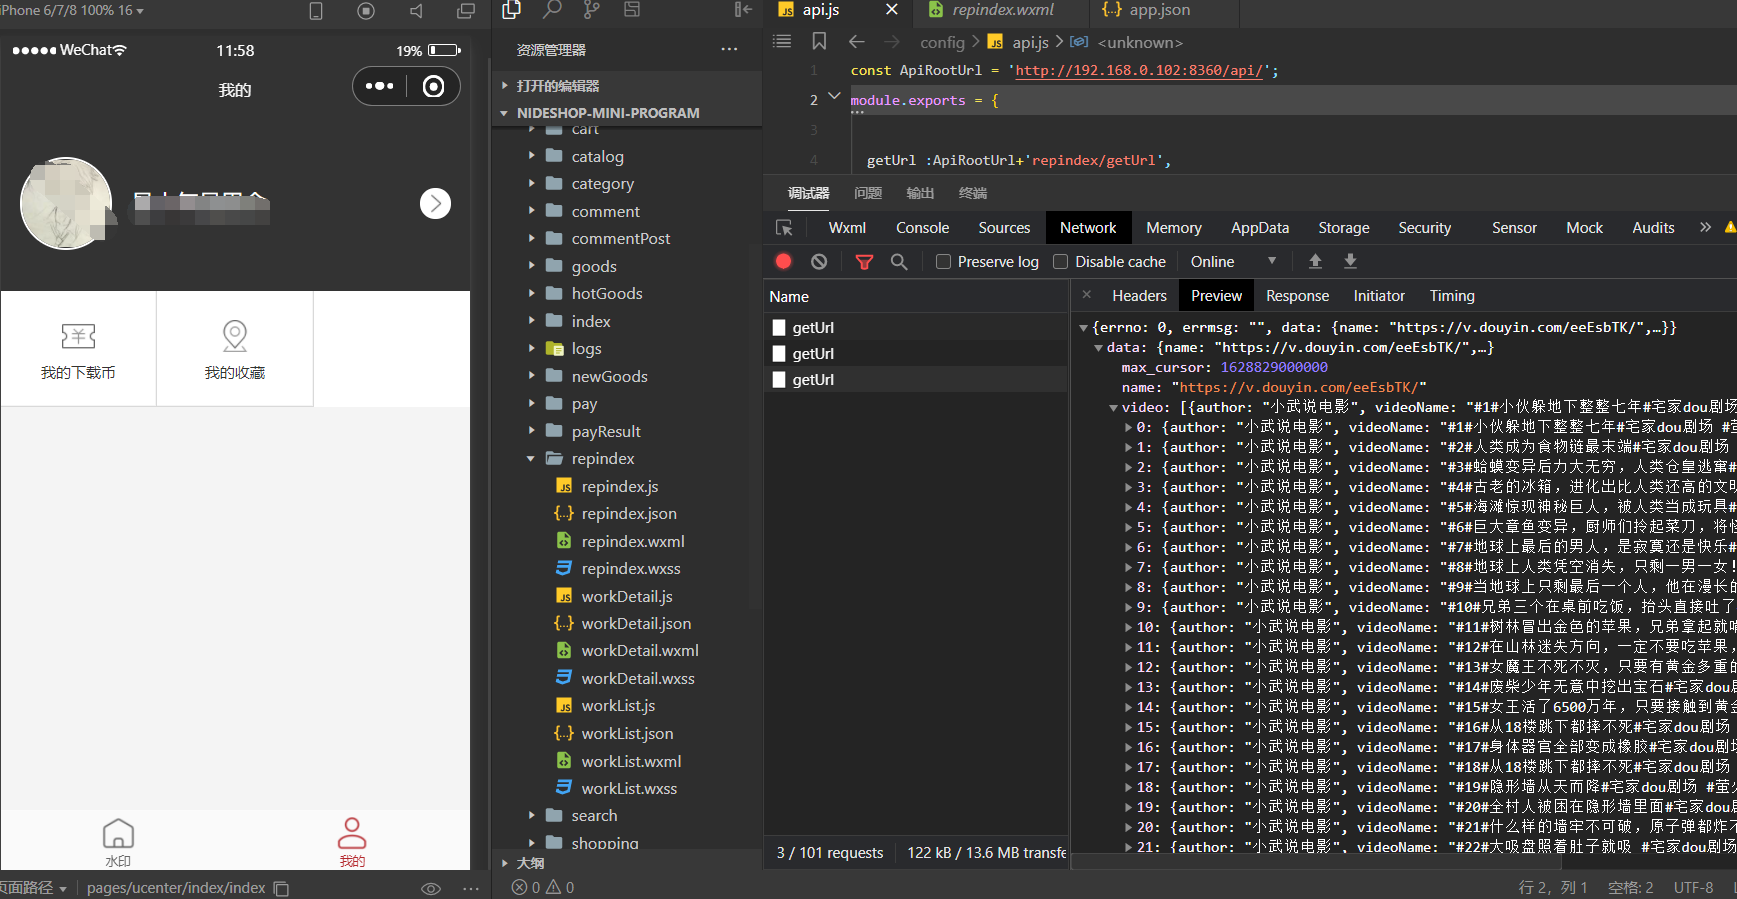Enable Preserve log checkbox
This screenshot has height=899, width=1737.
point(943,261)
